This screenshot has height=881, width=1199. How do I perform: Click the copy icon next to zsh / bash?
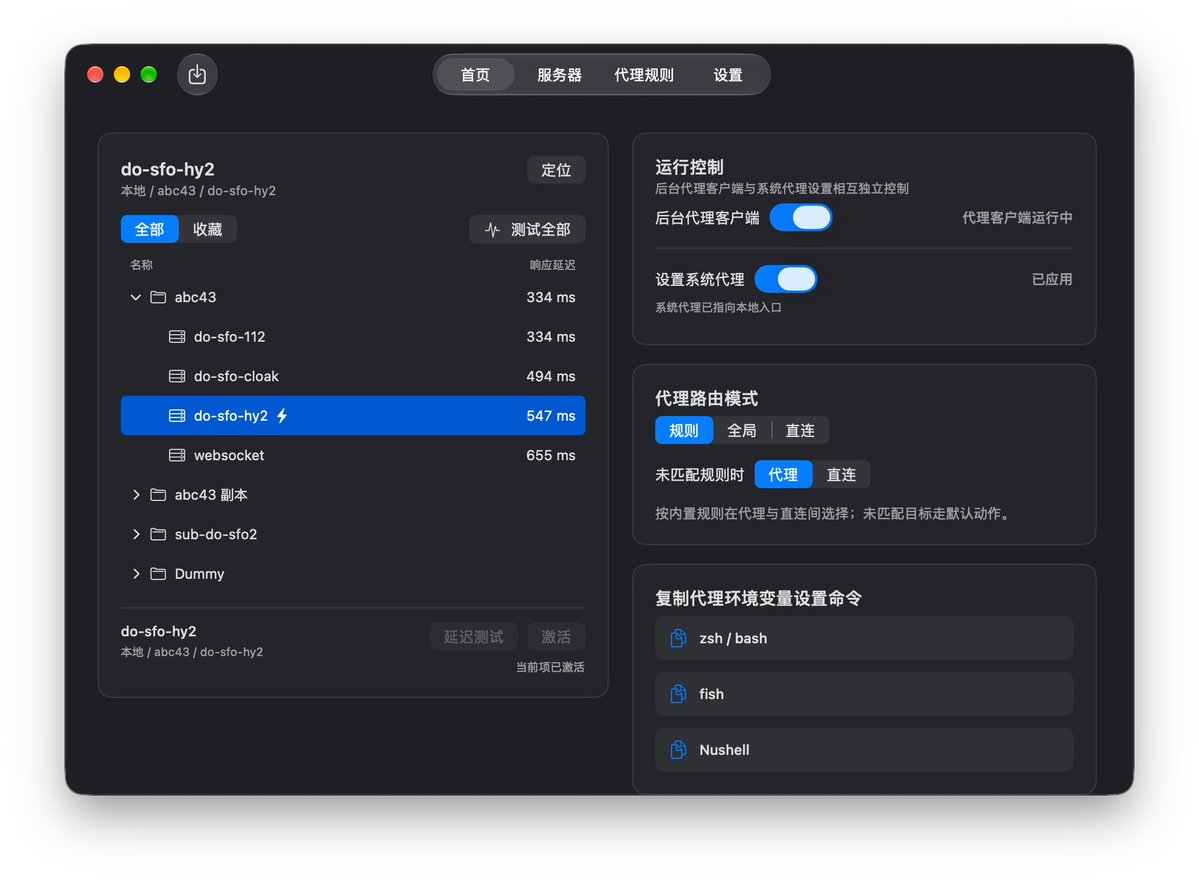678,638
